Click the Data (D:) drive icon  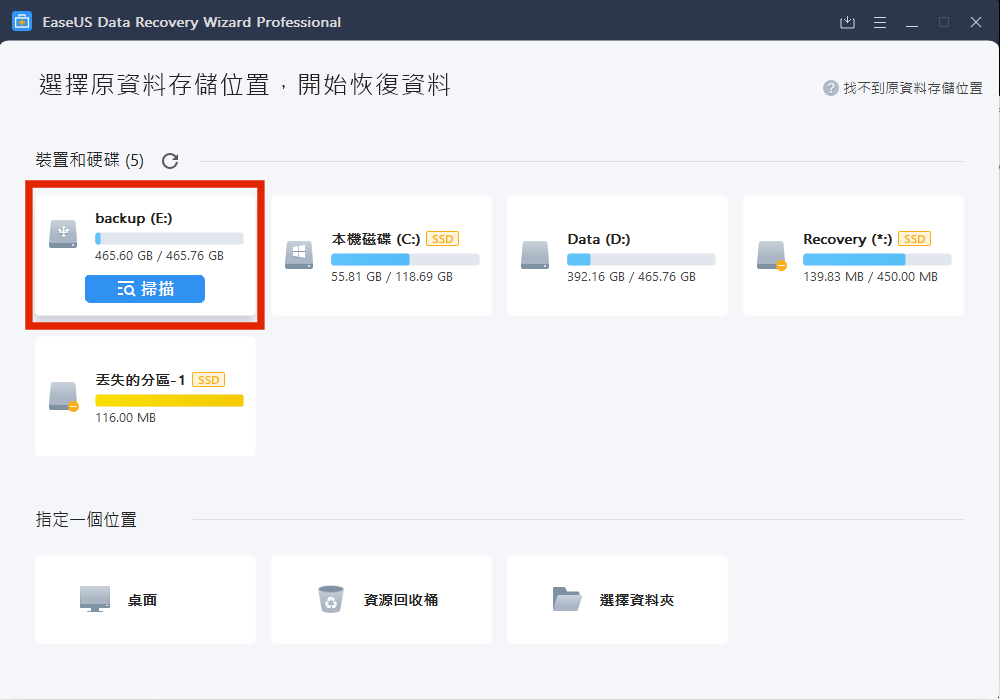pos(534,255)
